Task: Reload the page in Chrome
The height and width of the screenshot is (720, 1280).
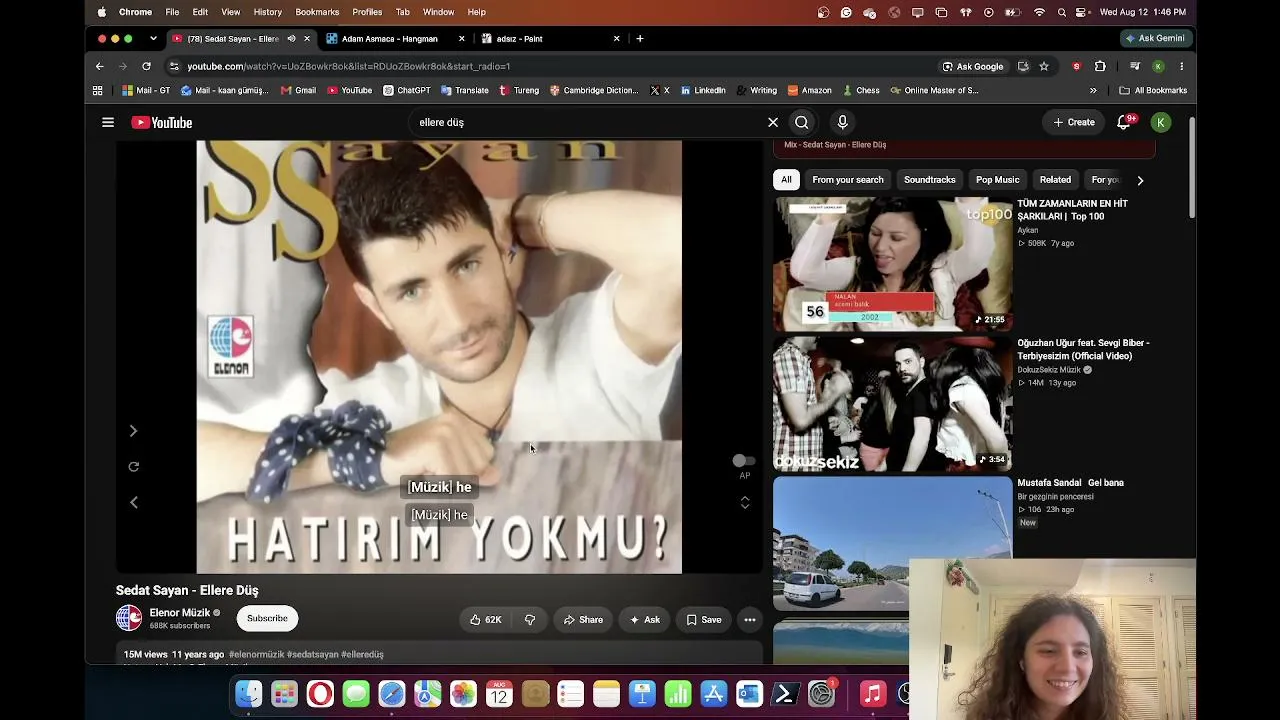Action: tap(146, 66)
